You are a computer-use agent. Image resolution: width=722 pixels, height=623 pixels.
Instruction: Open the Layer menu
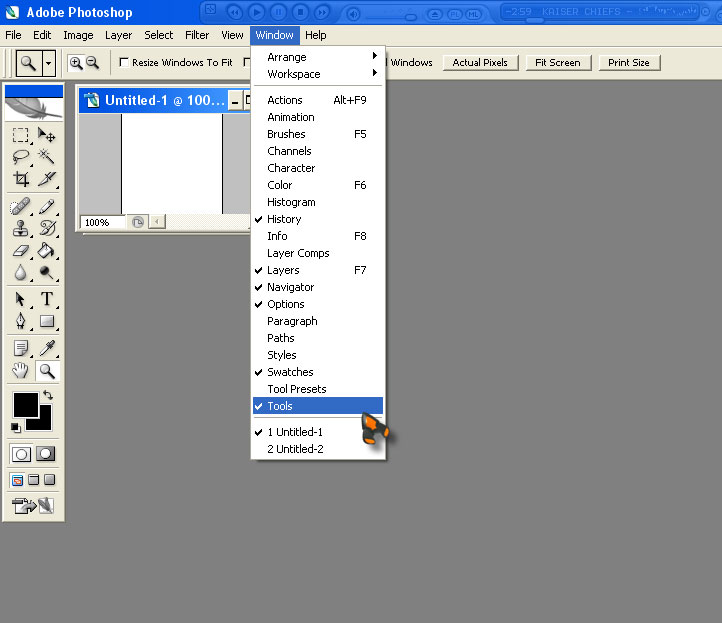click(118, 35)
